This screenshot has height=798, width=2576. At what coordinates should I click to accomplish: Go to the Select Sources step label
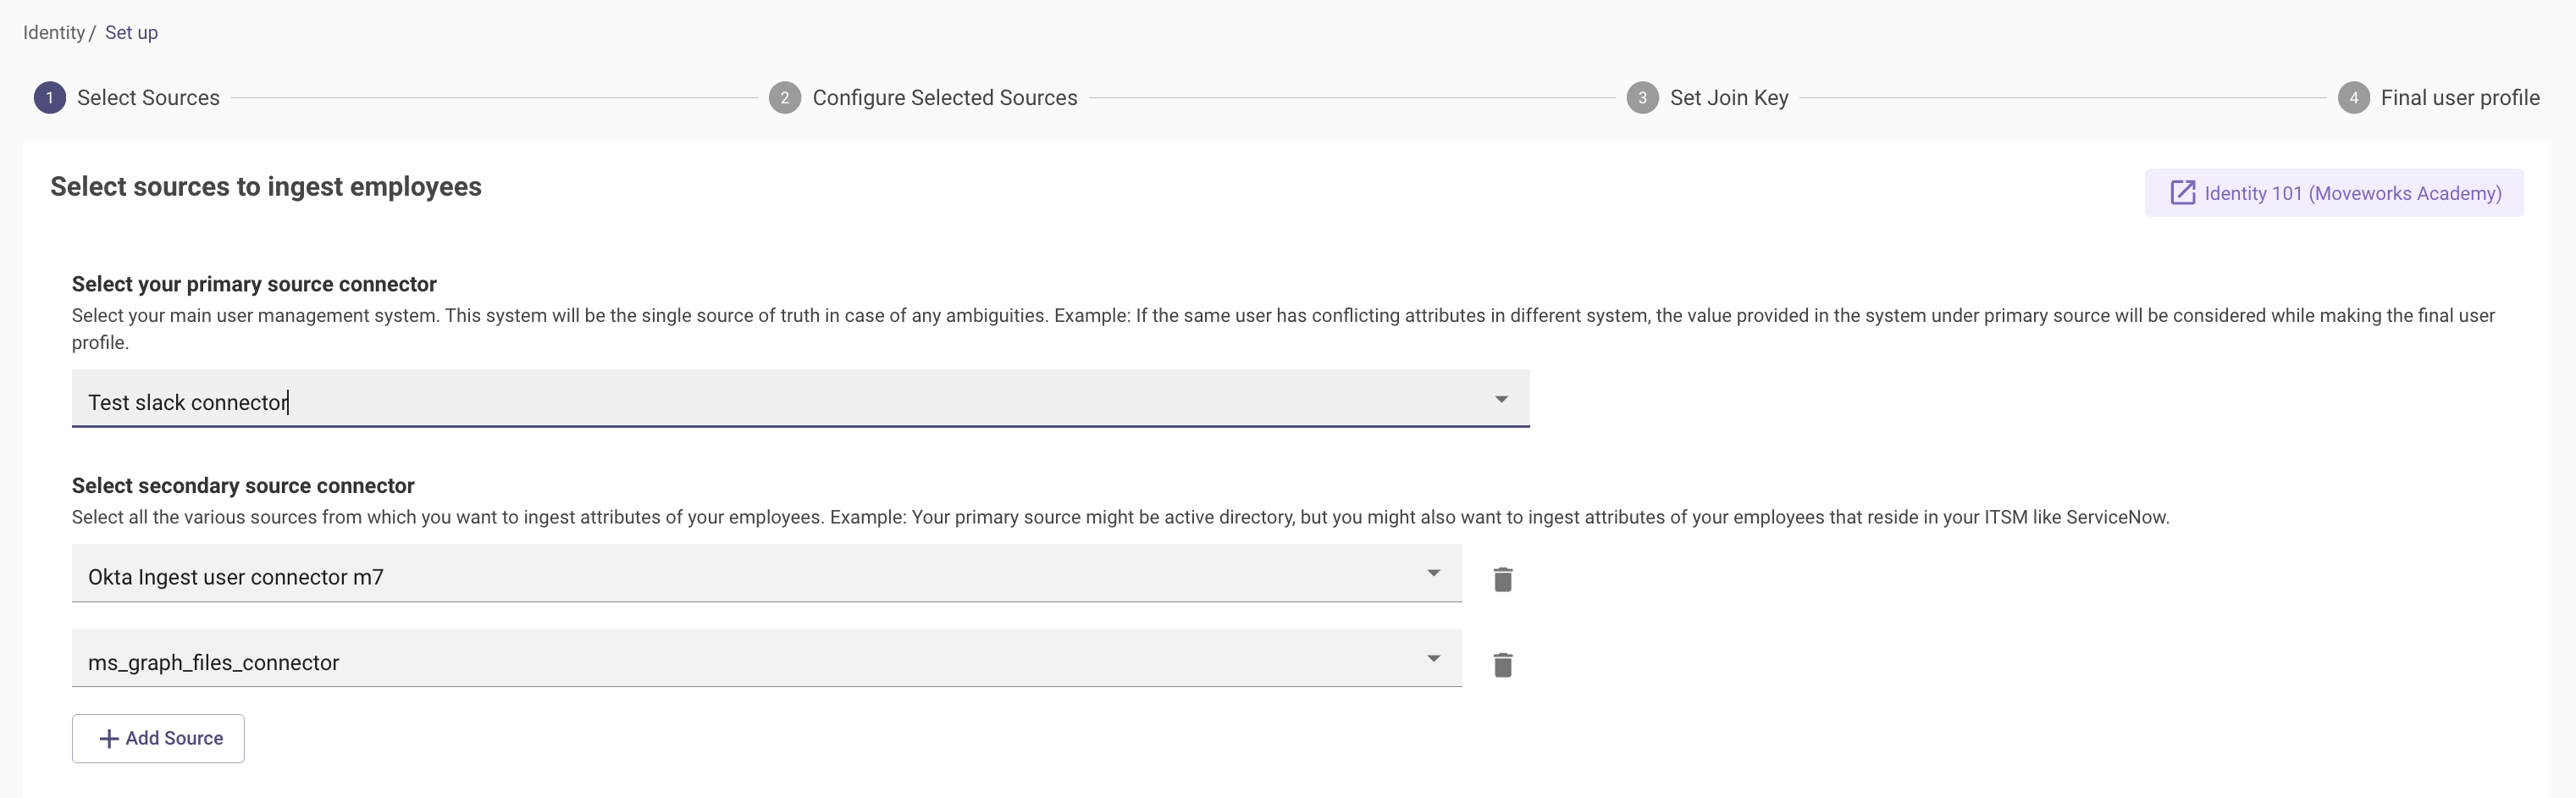point(148,98)
